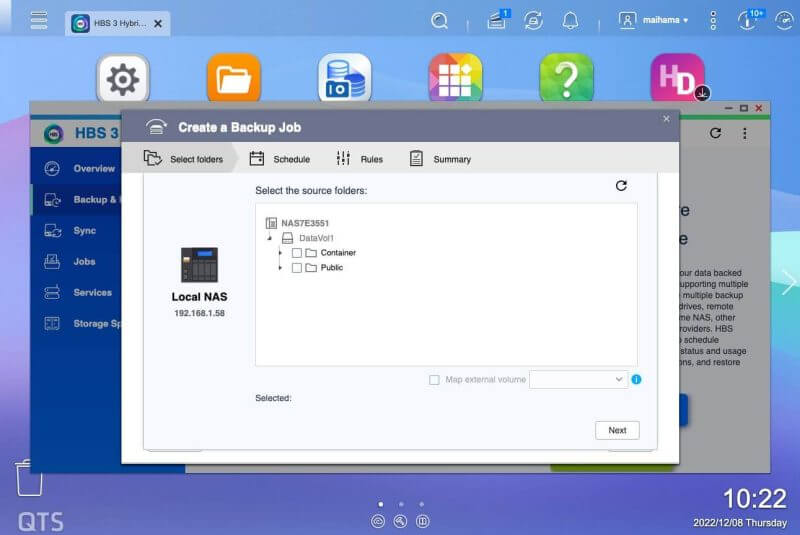Image resolution: width=800 pixels, height=535 pixels.
Task: Select the Summary wizard step
Action: (x=440, y=159)
